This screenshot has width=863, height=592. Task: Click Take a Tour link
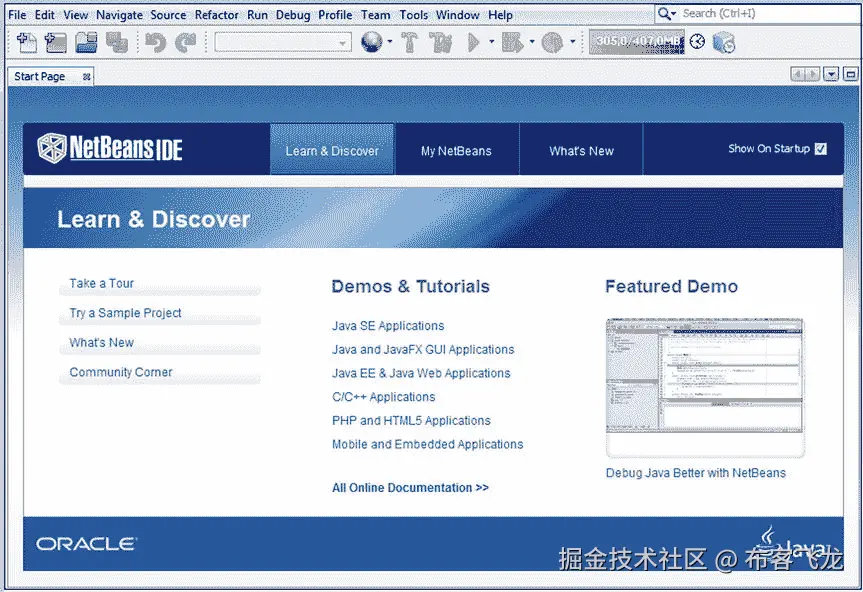[x=102, y=283]
